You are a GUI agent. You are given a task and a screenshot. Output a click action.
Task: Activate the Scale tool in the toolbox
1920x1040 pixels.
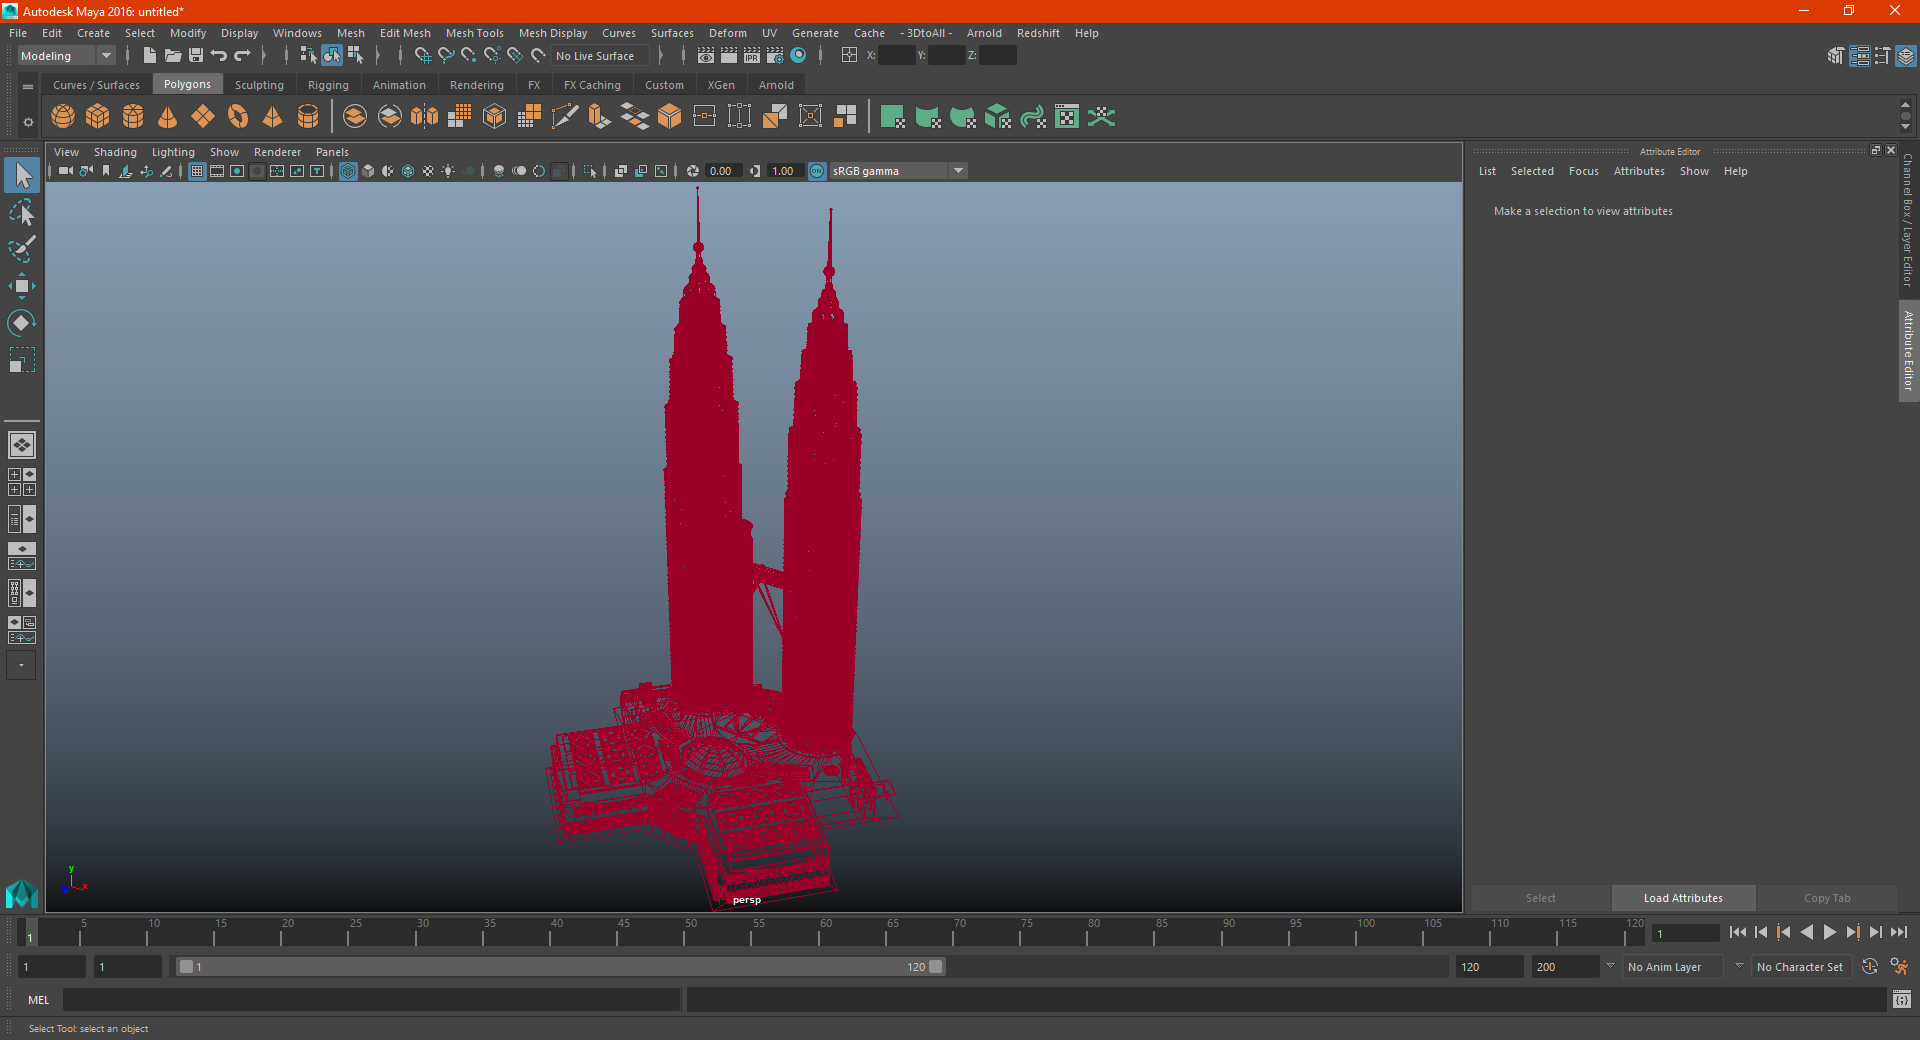tap(22, 359)
